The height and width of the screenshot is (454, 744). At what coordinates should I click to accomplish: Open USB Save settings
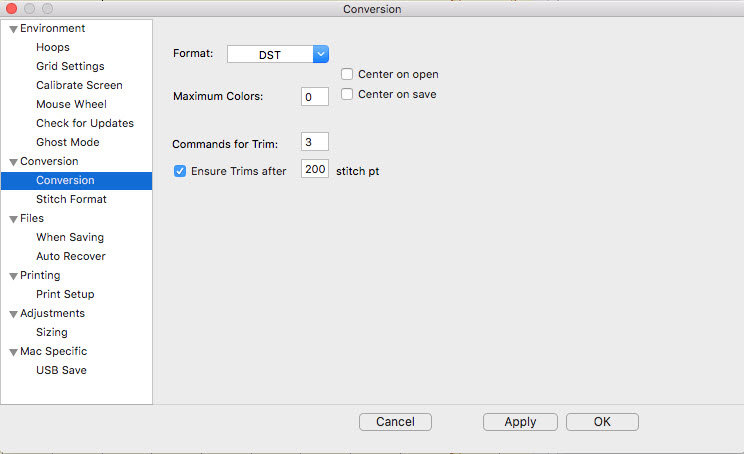point(61,370)
